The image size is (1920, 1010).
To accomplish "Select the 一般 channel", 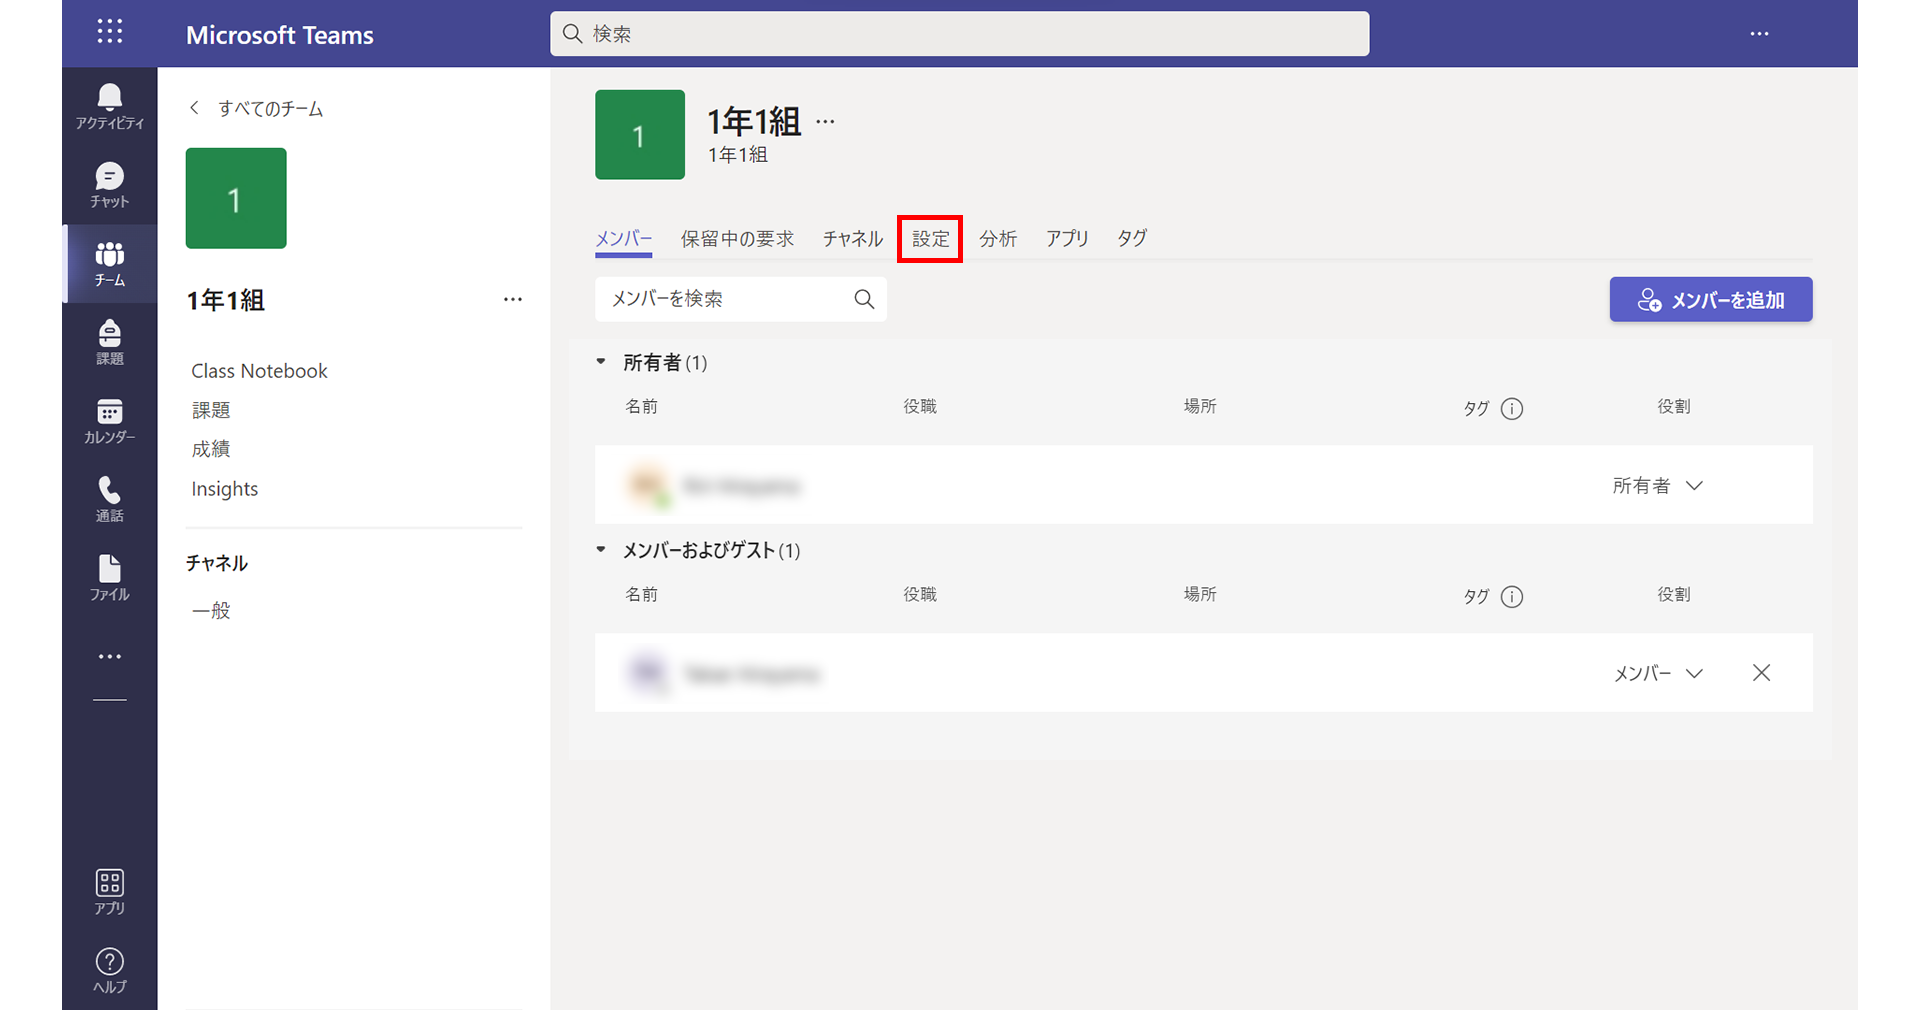I will 211,610.
